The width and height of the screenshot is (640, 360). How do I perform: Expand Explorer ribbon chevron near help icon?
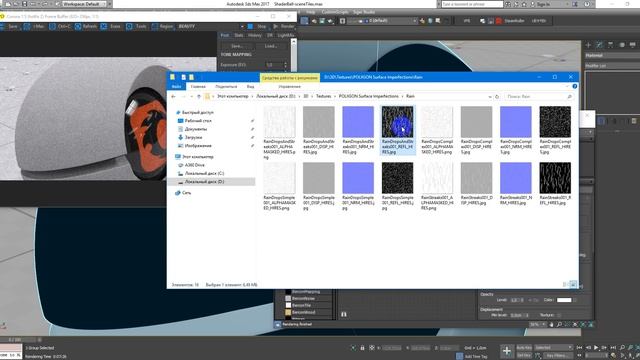567,87
